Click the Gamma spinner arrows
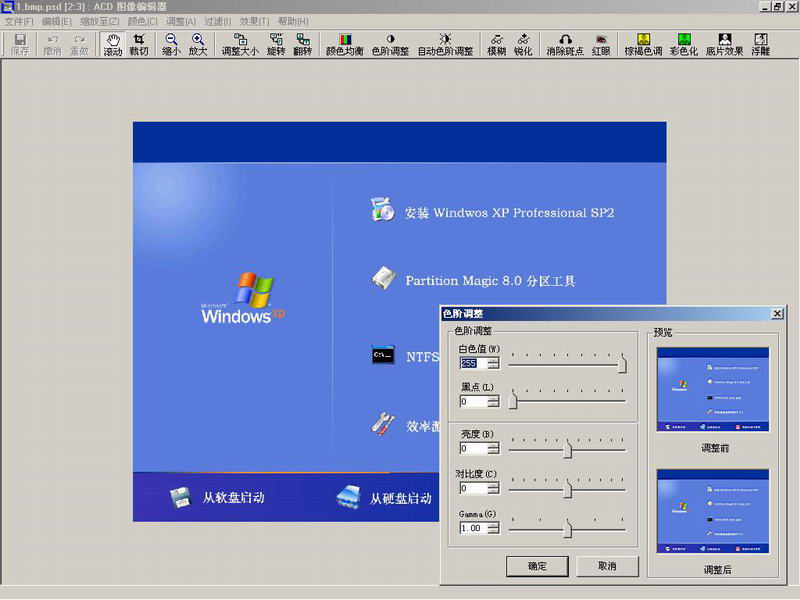The width and height of the screenshot is (800, 600). coord(493,528)
